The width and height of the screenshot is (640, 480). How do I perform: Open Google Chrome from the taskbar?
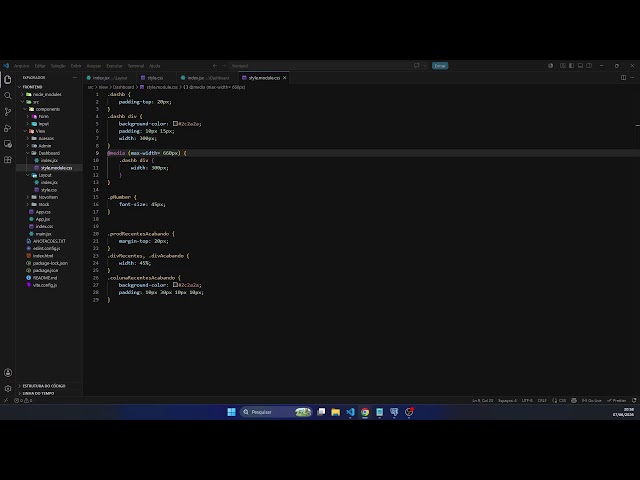tap(365, 412)
